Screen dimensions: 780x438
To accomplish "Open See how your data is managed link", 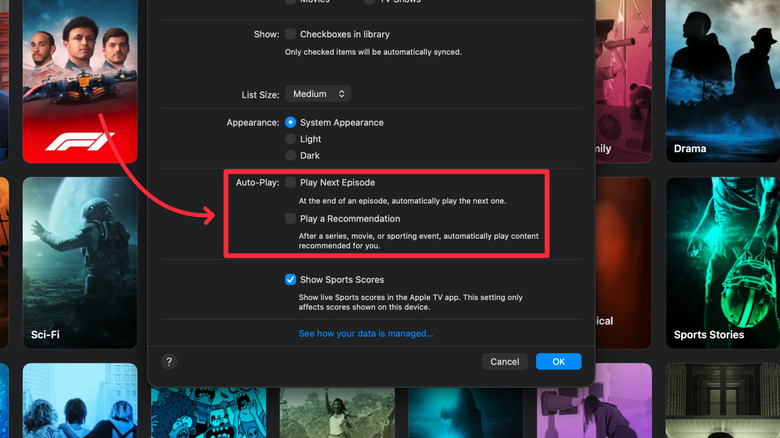I will click(366, 333).
